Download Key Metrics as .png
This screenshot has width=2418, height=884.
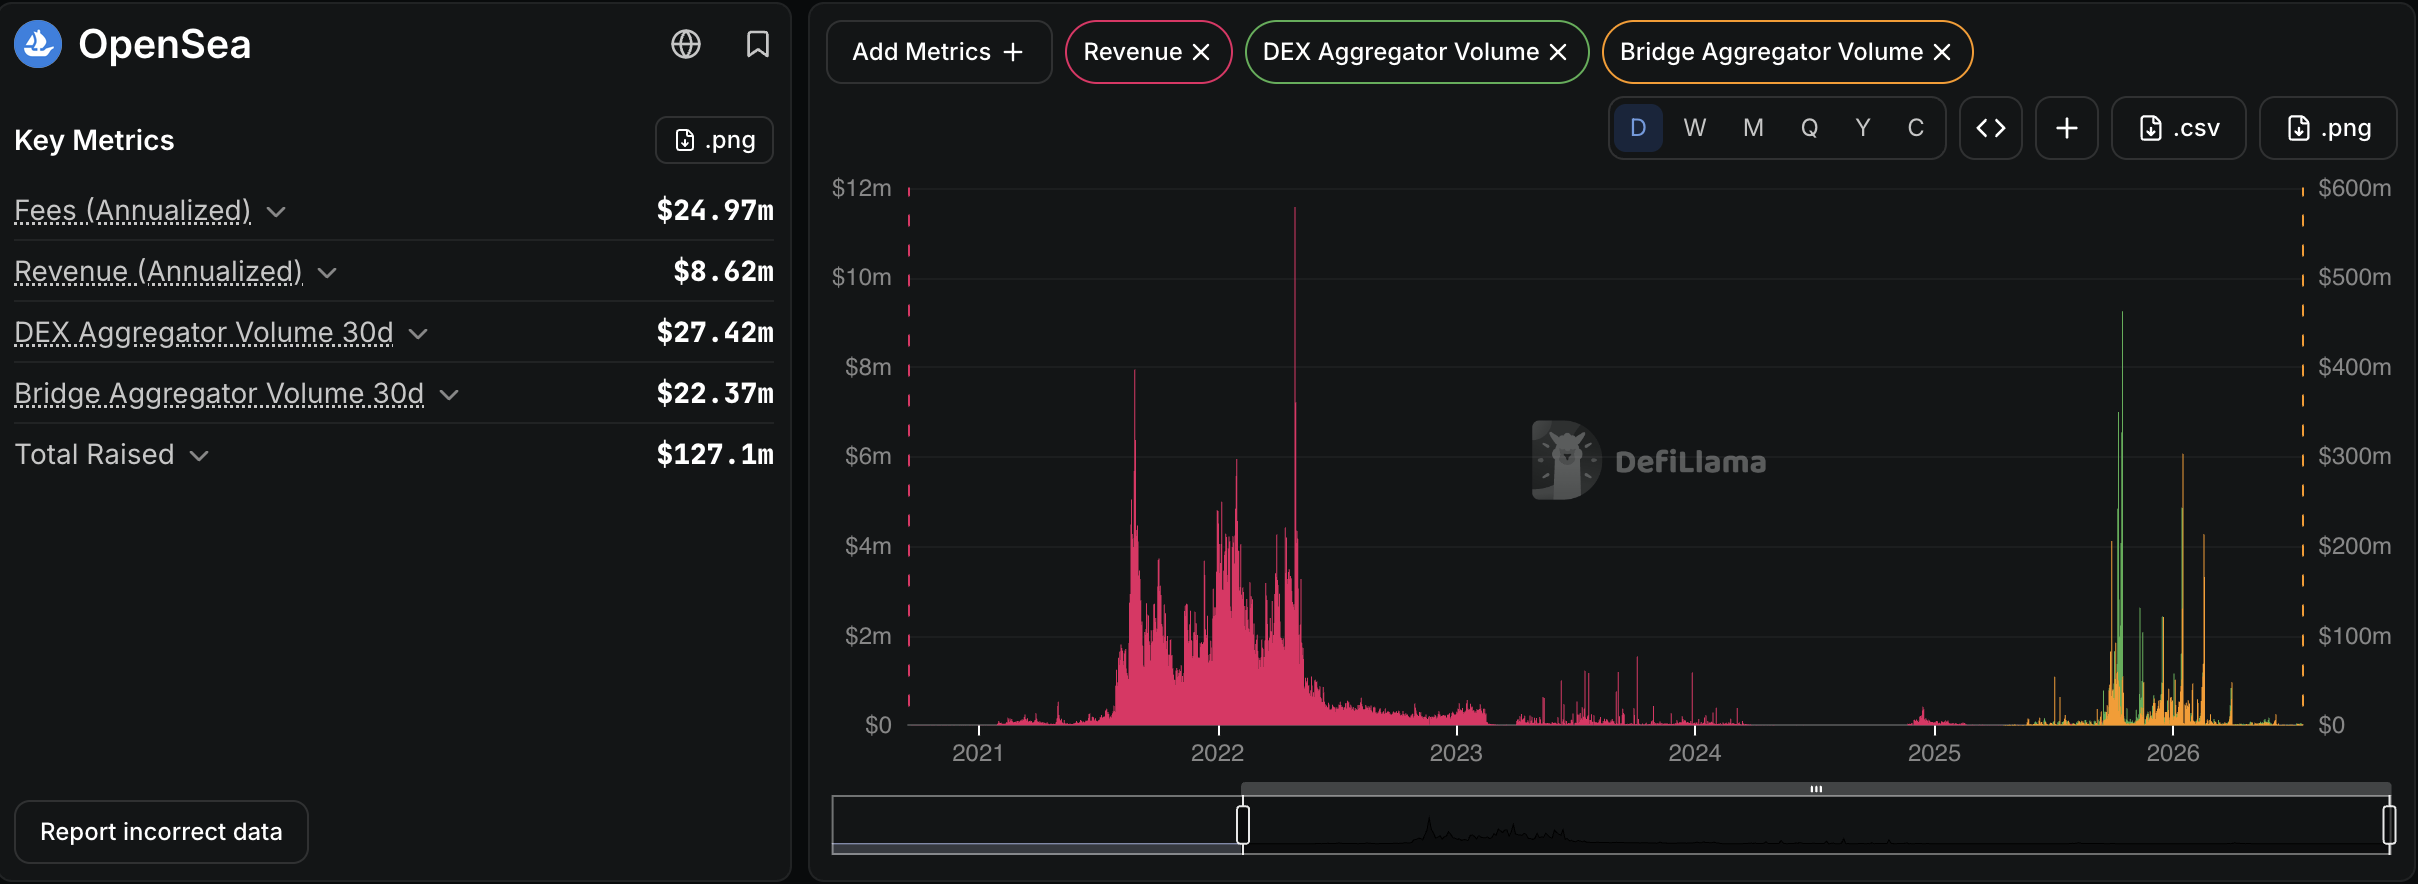714,140
